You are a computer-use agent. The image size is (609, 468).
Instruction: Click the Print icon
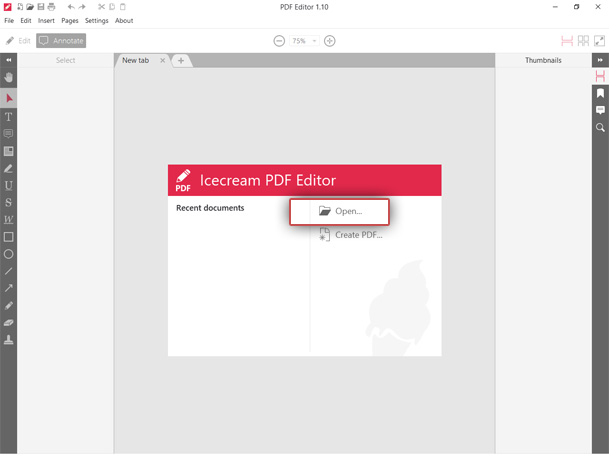[x=51, y=7]
